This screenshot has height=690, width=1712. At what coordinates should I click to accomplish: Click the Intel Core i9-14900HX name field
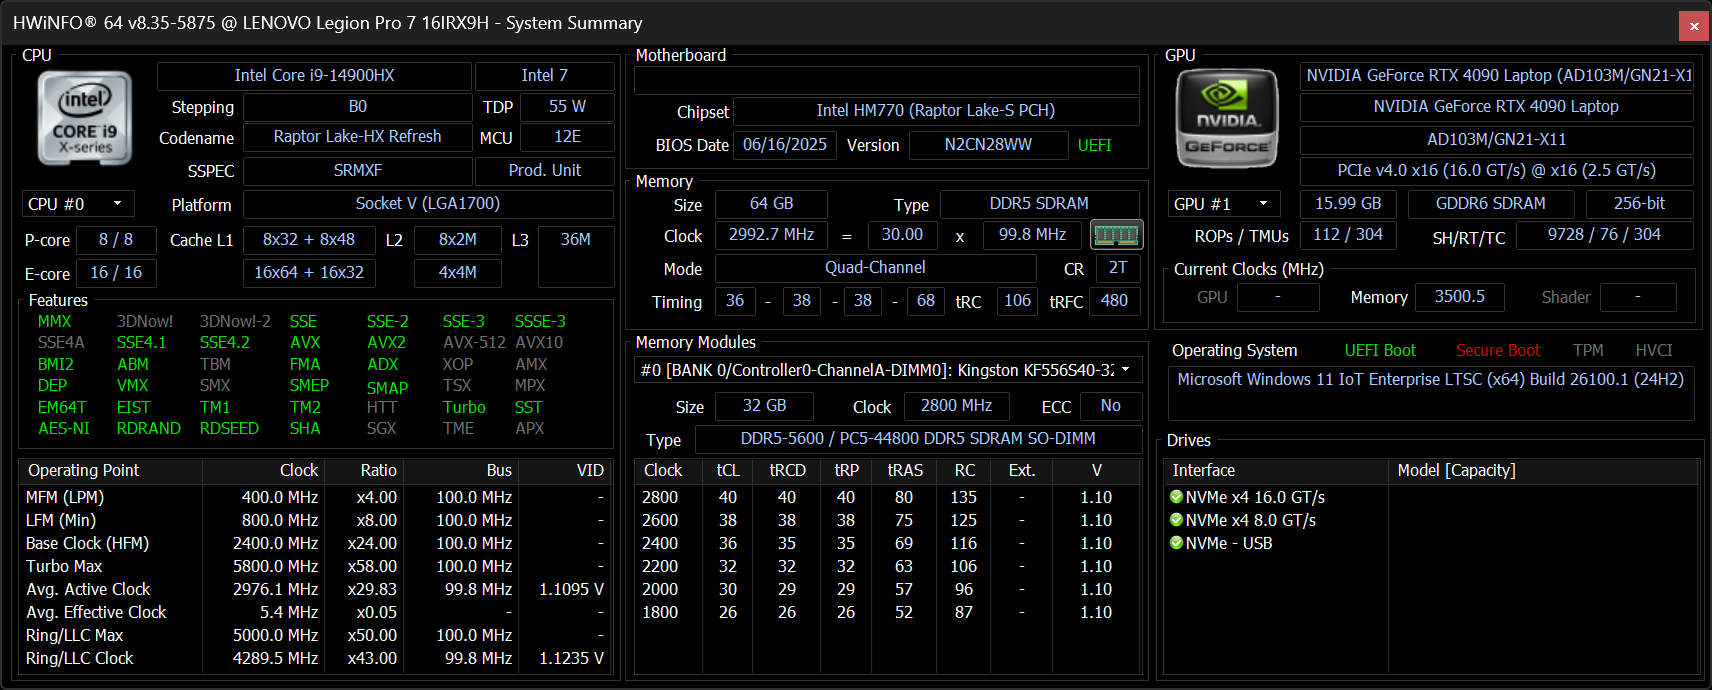tap(314, 76)
